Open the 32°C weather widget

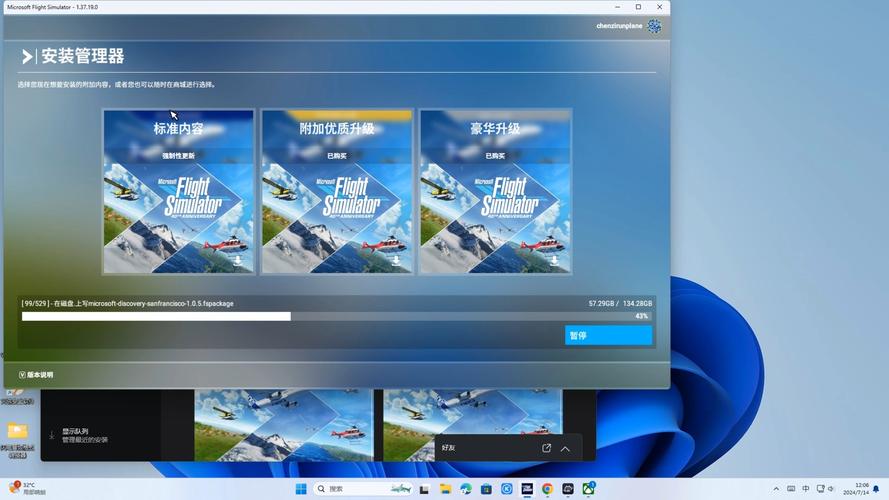(27, 488)
